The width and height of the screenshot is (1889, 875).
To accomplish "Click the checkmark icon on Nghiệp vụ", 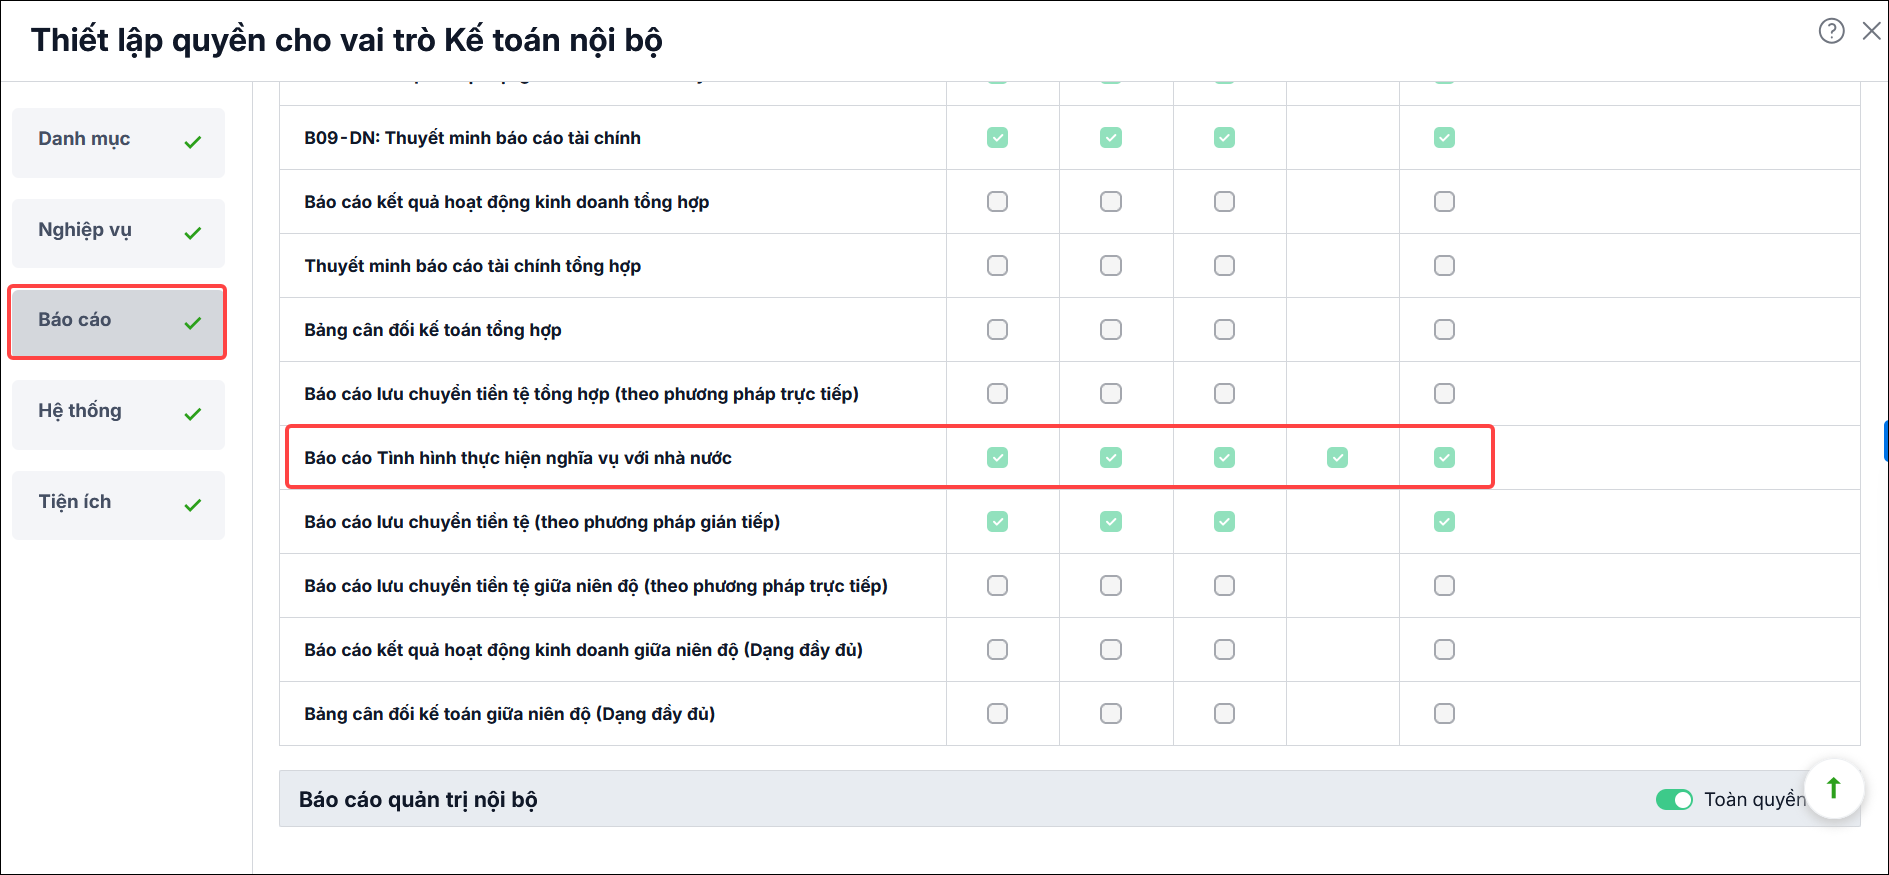I will point(193,233).
